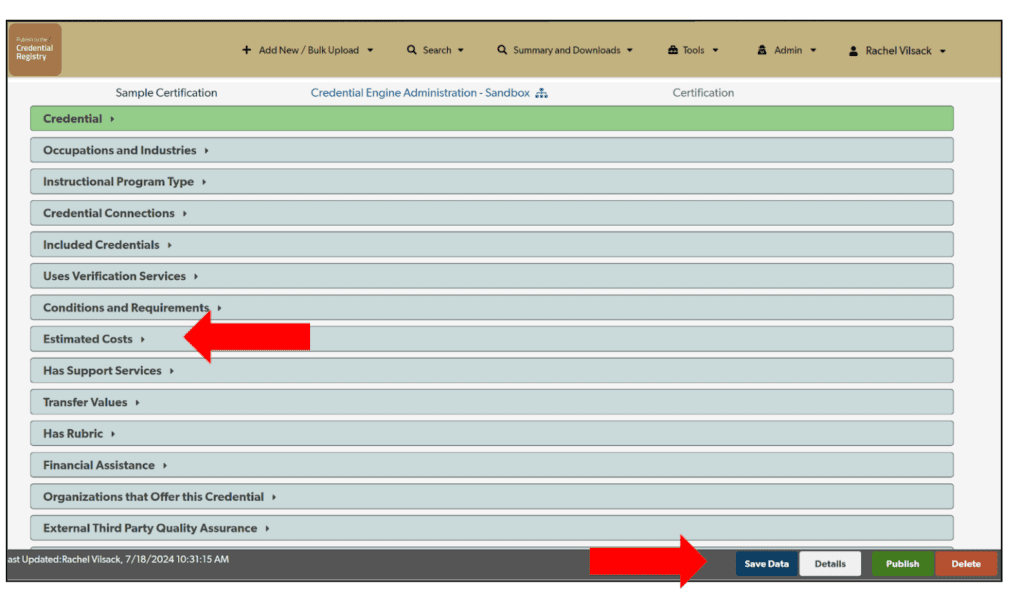Open the Tools menu
The height and width of the screenshot is (599, 1024).
click(693, 49)
